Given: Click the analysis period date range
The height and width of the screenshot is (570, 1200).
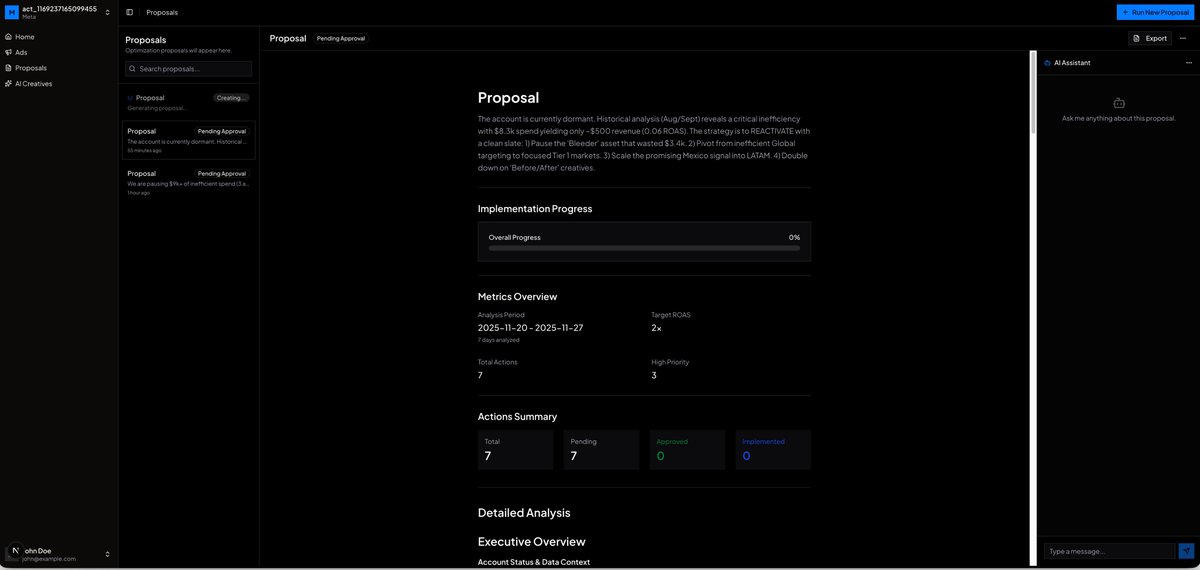Looking at the screenshot, I should [x=530, y=328].
